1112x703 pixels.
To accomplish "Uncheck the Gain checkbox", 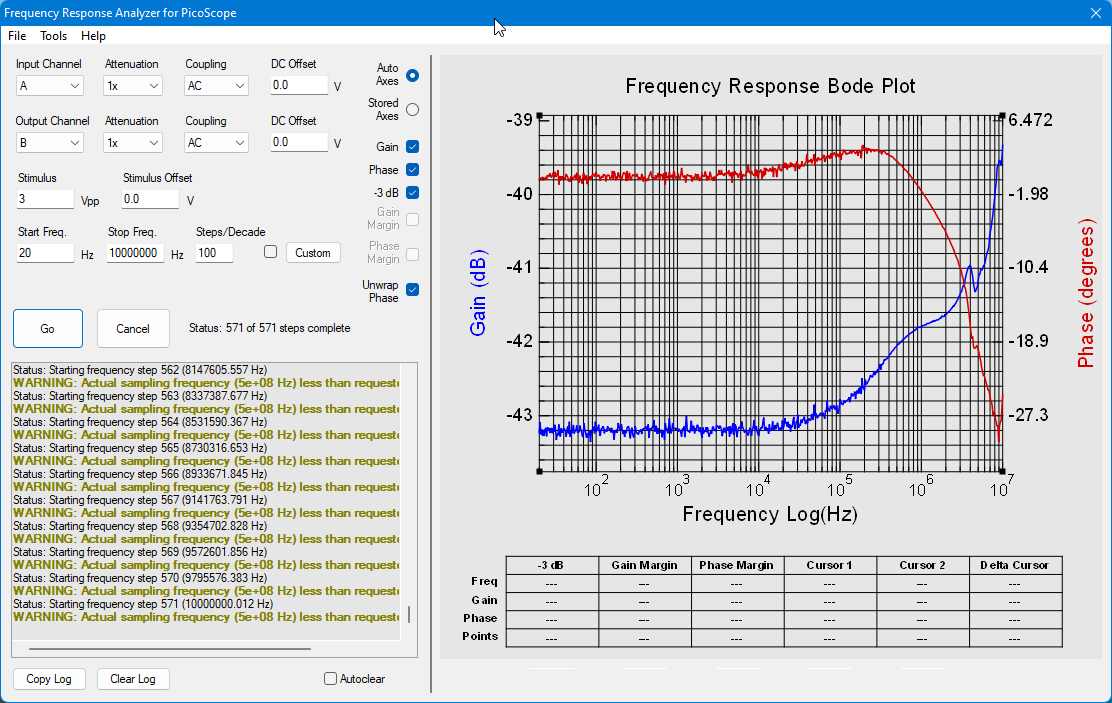I will [x=412, y=147].
